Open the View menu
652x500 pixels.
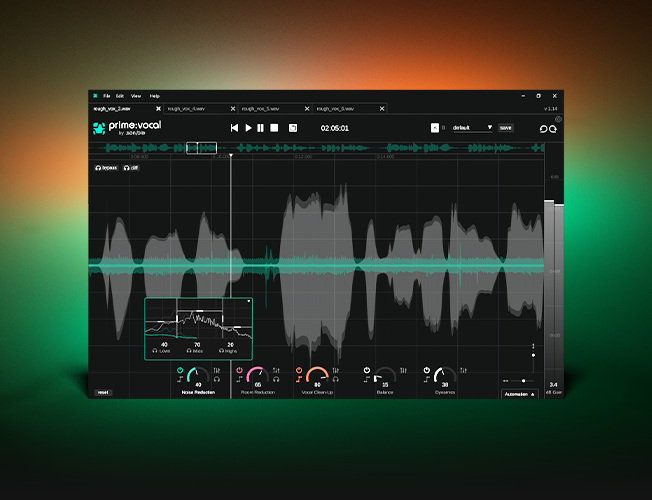(136, 96)
